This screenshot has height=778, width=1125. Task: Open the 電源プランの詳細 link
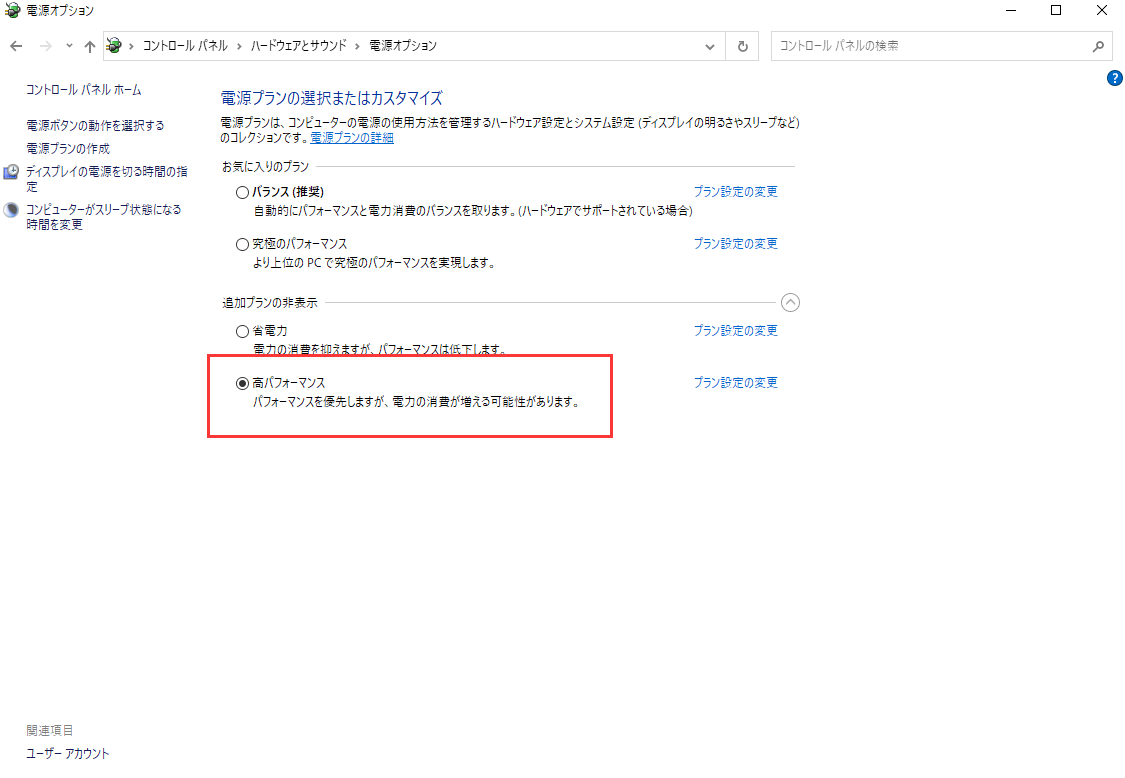(352, 138)
